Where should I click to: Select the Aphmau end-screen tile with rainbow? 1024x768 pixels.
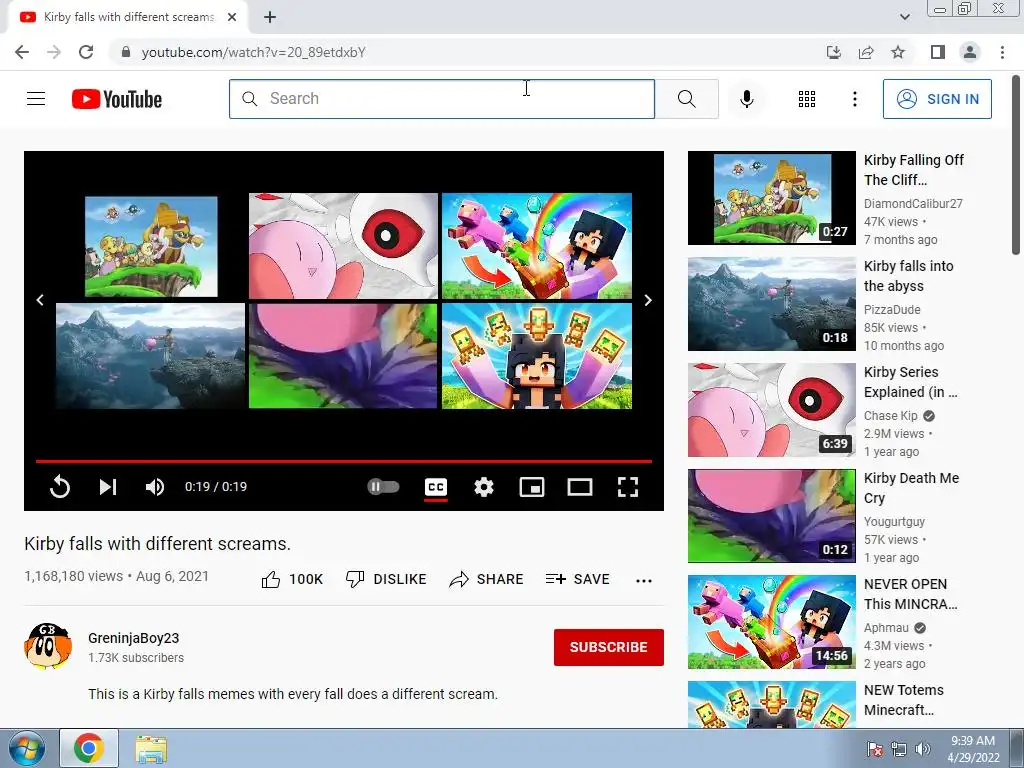pyautogui.click(x=537, y=246)
